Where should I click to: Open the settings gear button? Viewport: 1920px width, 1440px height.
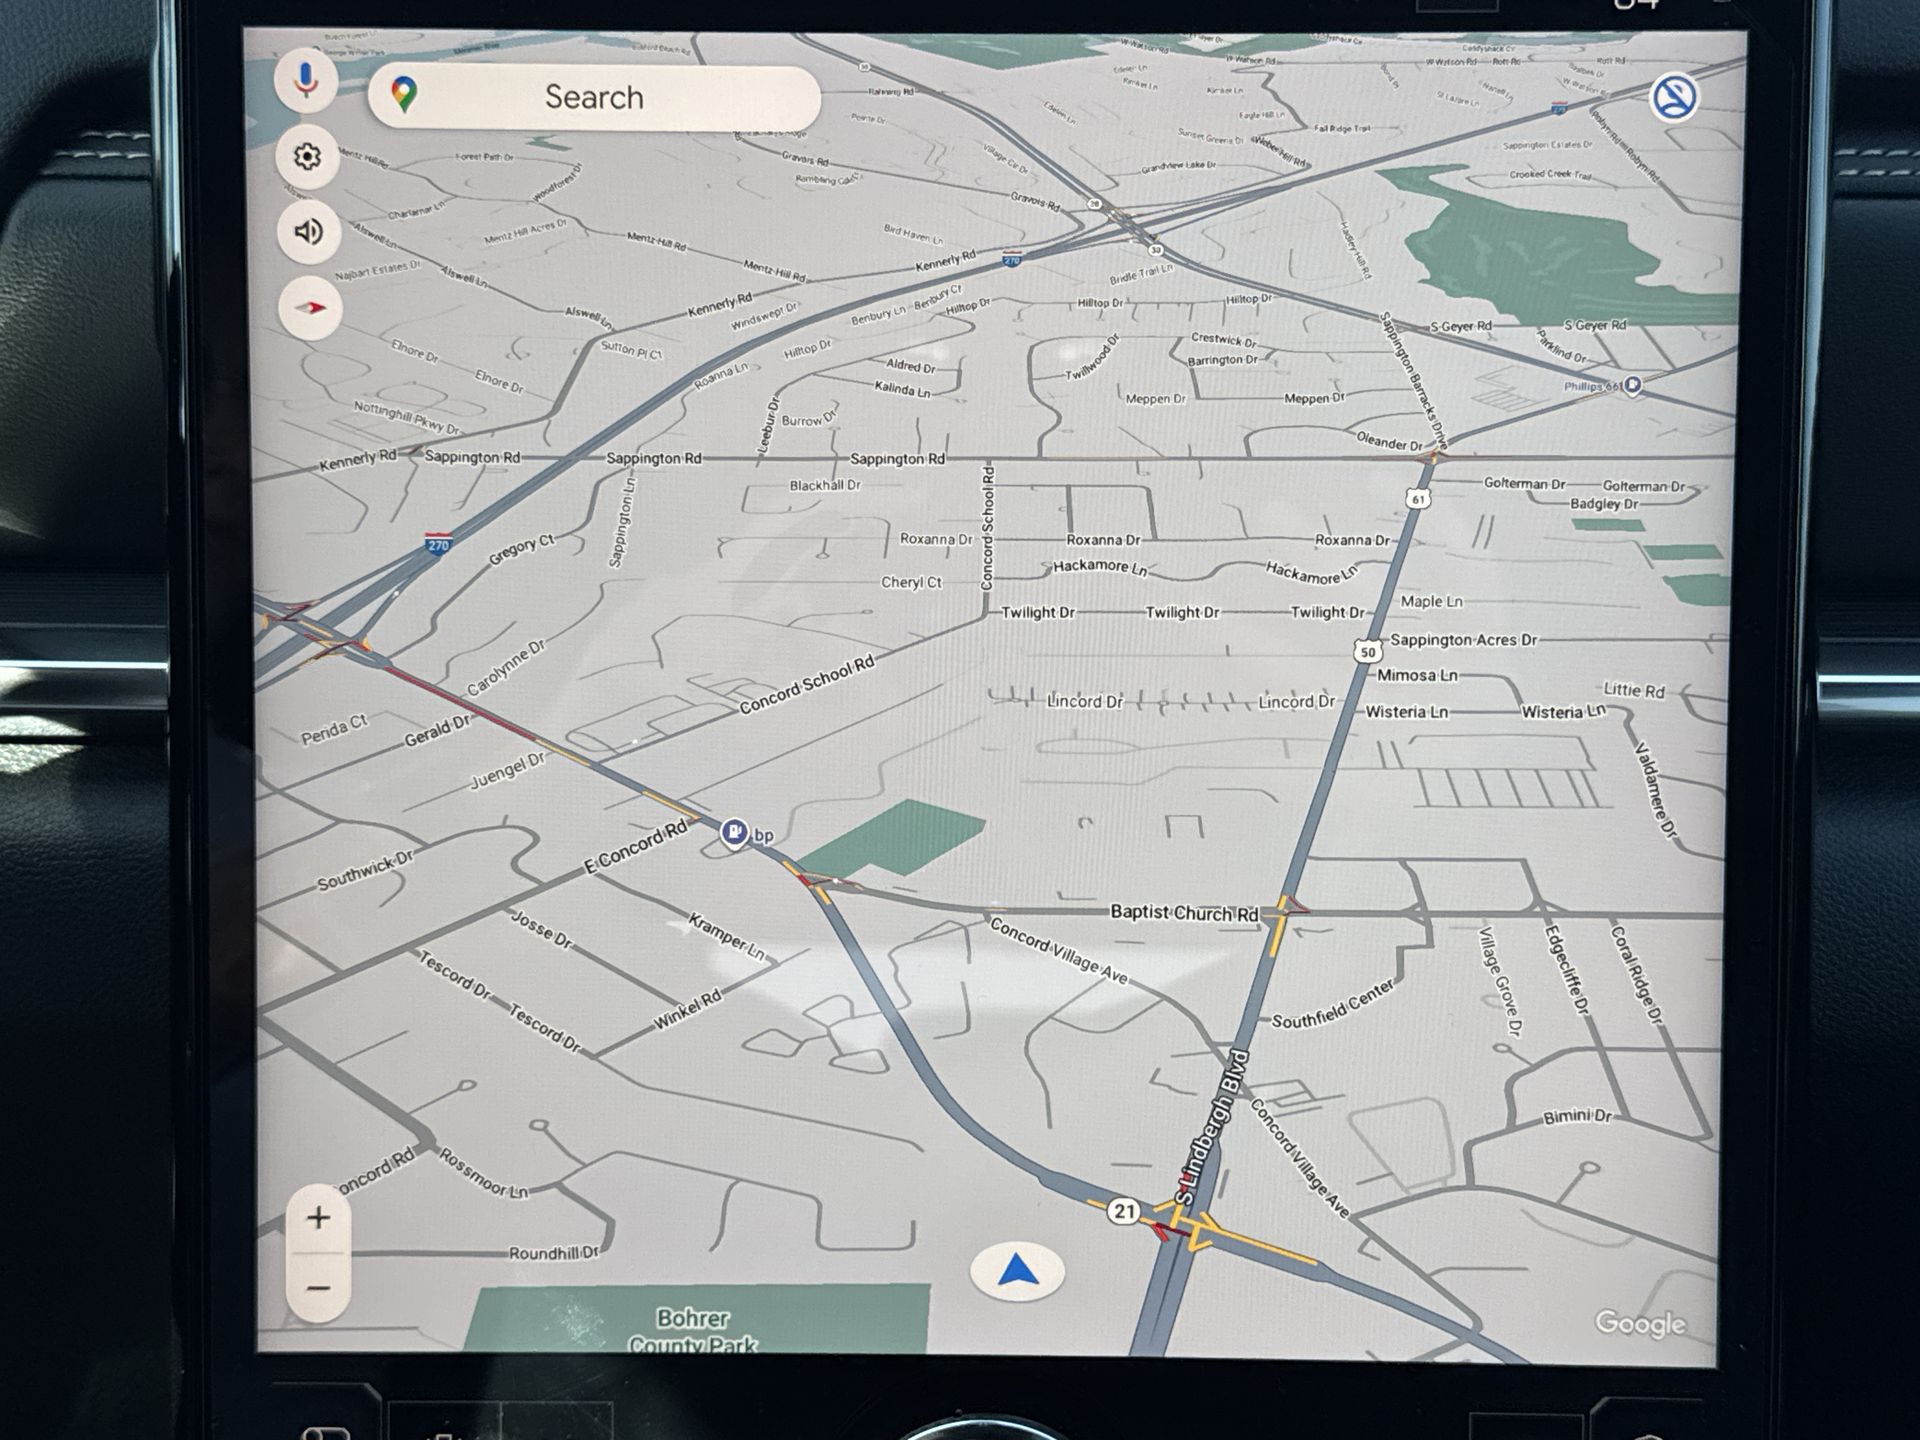tap(308, 157)
